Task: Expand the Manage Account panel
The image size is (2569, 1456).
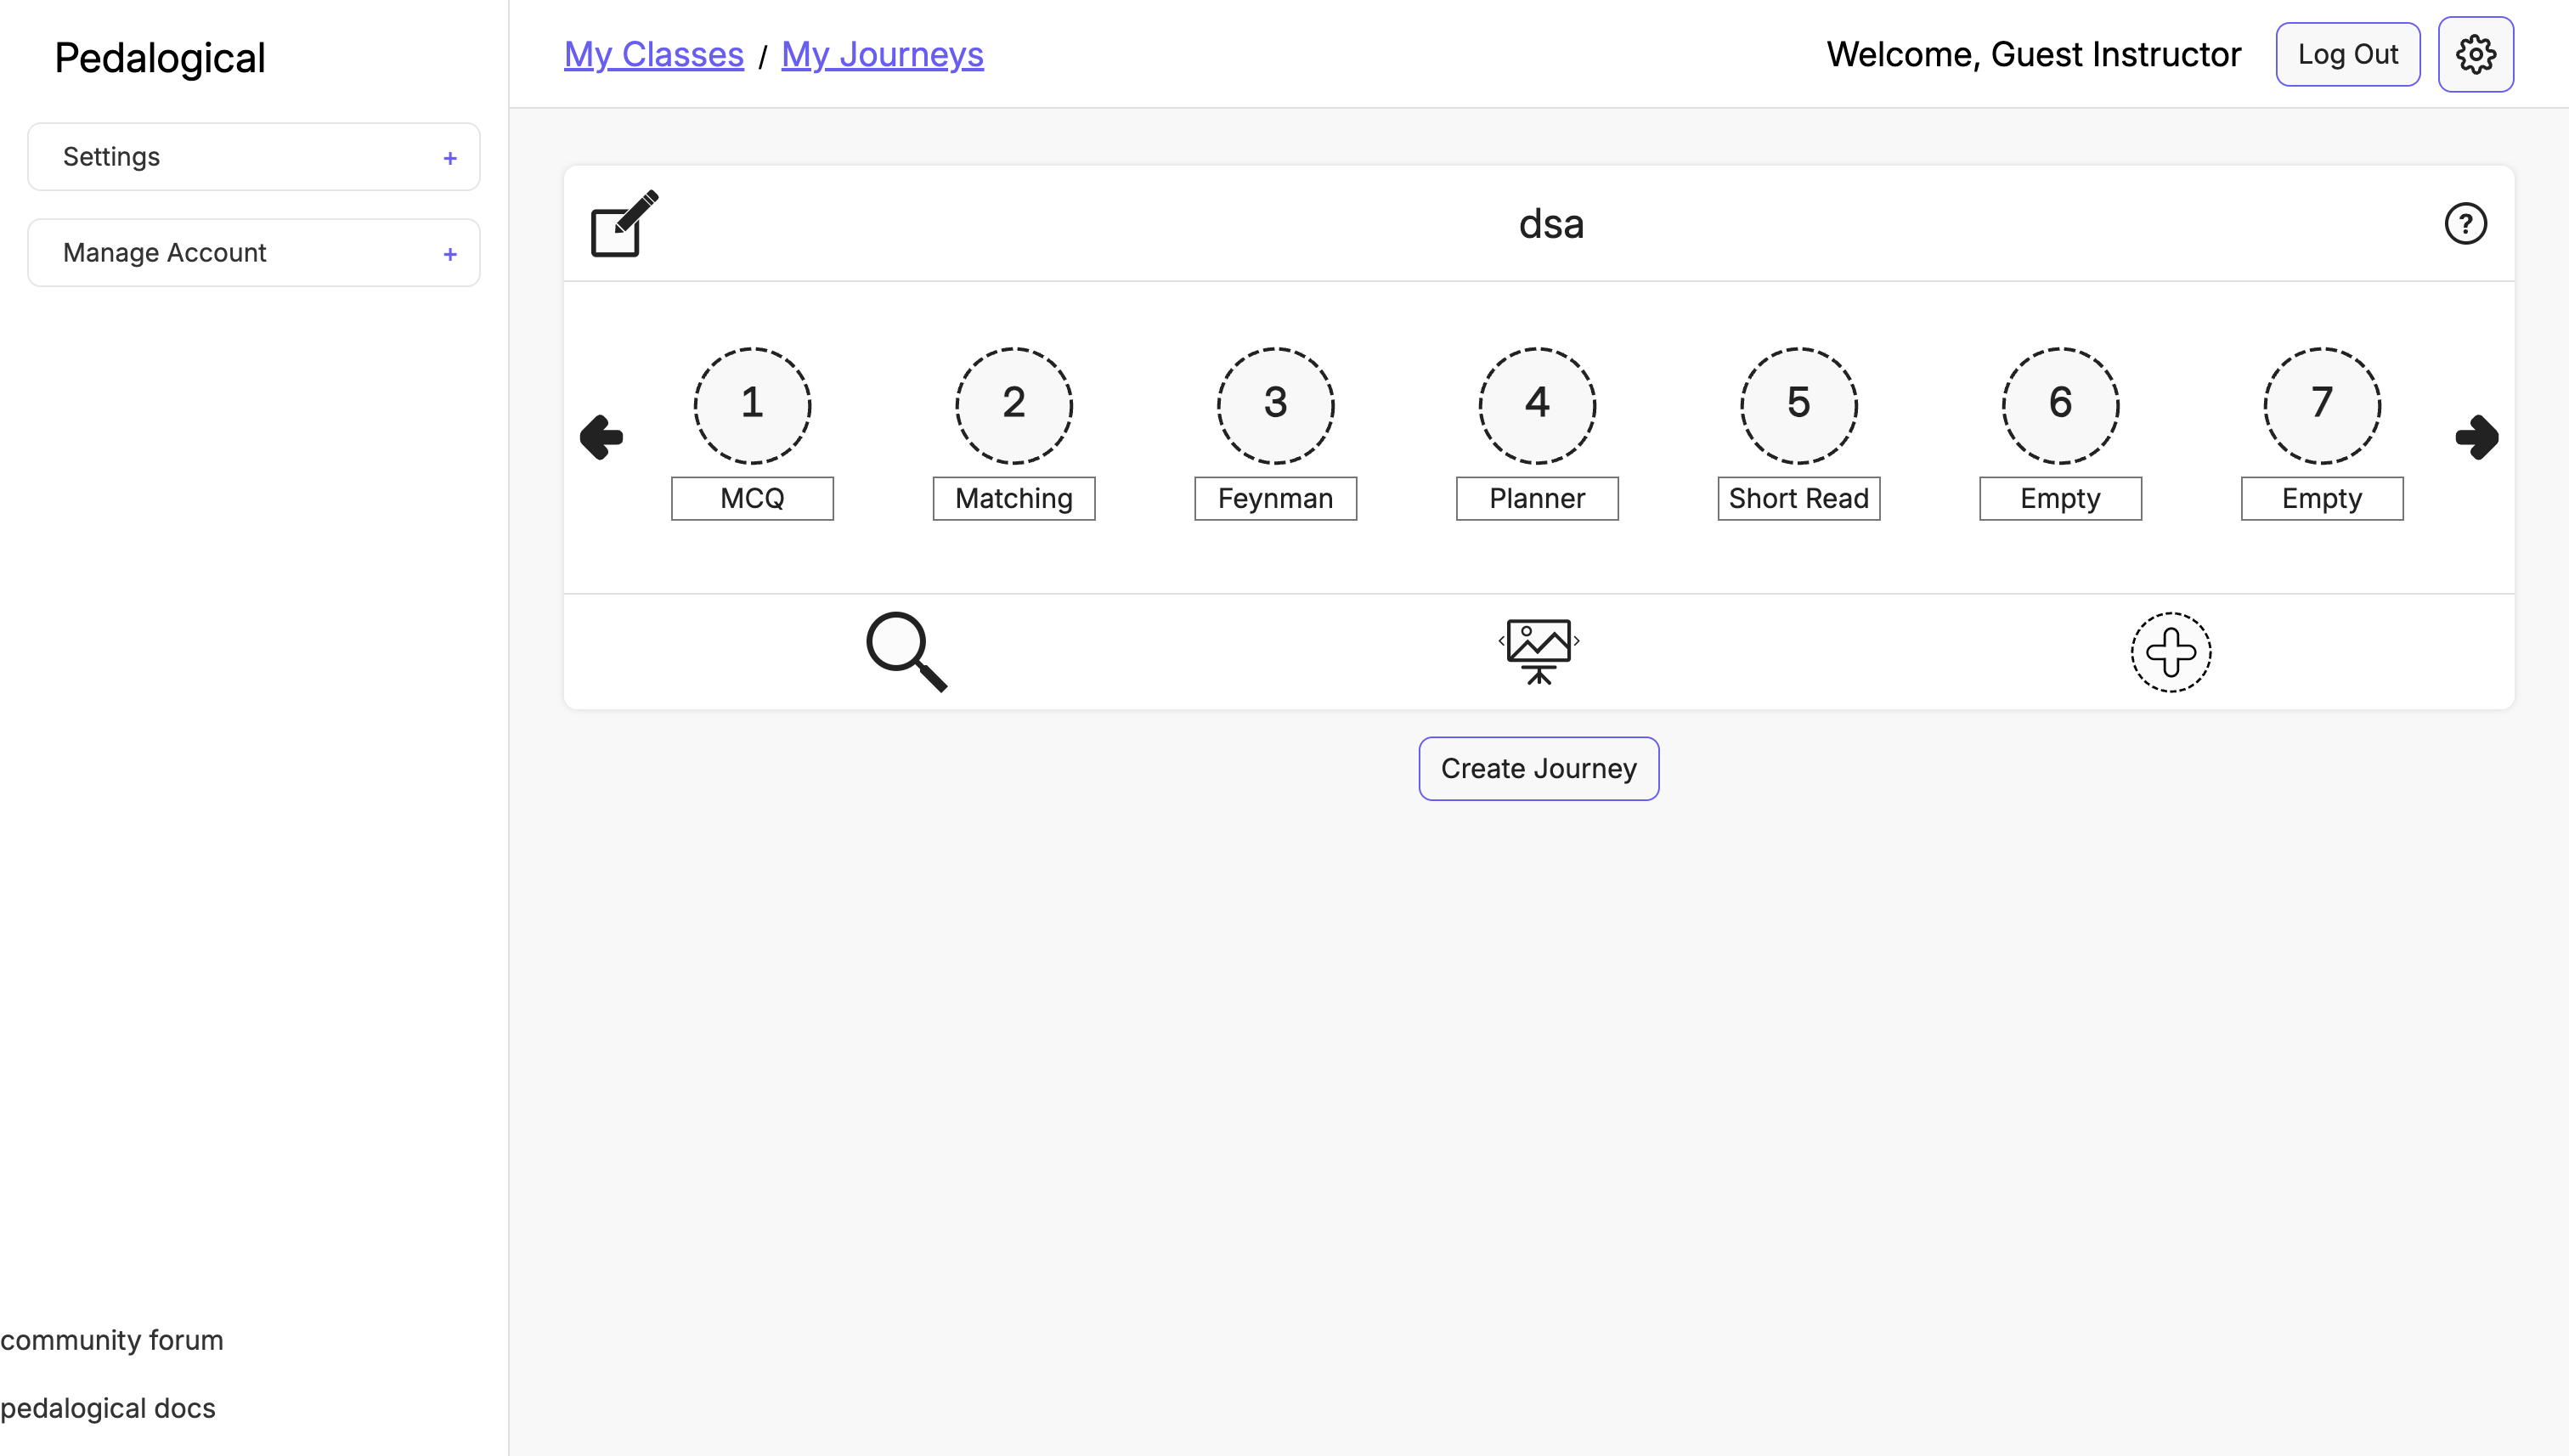Action: (x=254, y=253)
